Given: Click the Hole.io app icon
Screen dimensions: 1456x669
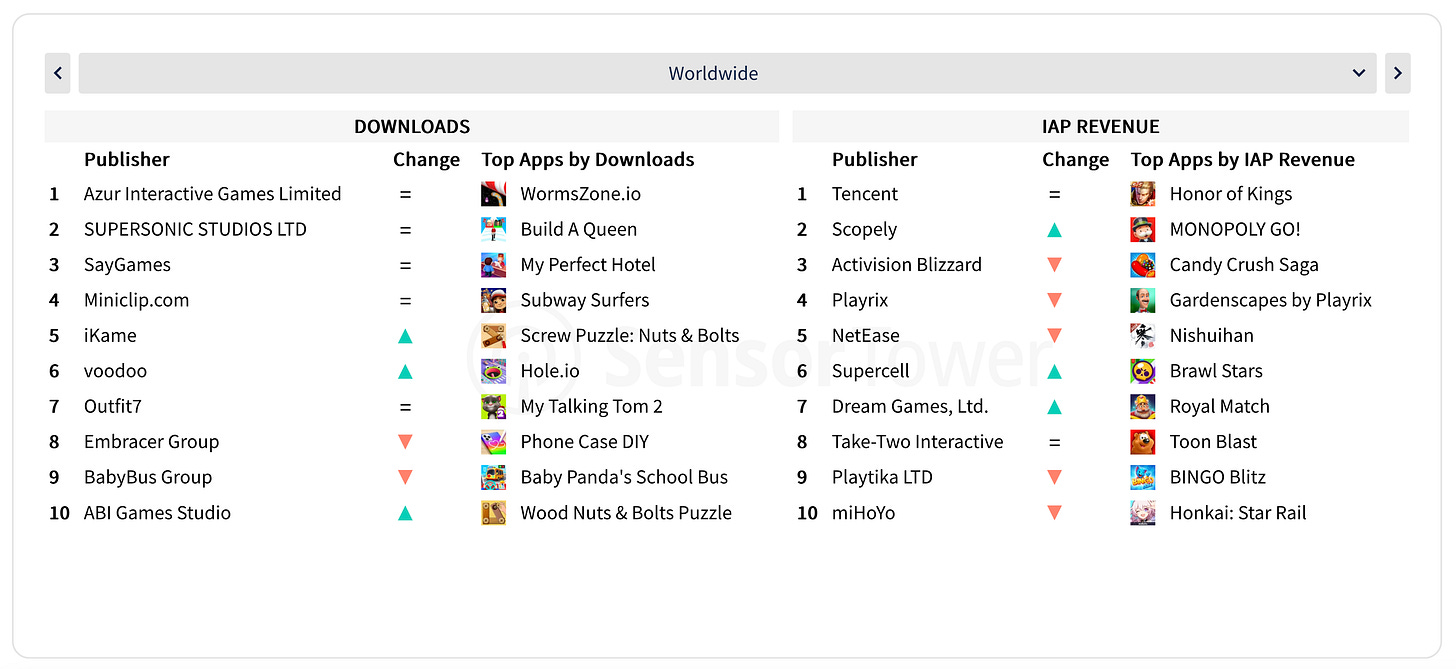Looking at the screenshot, I should pos(493,371).
